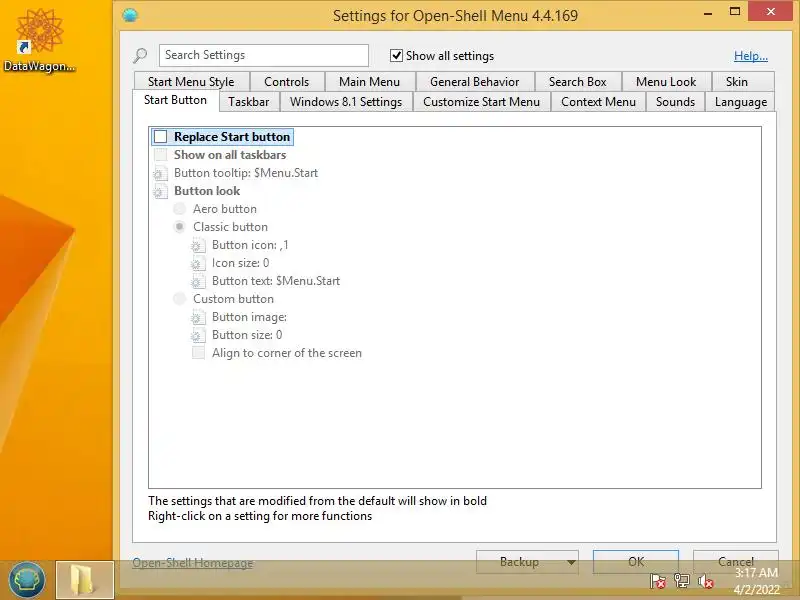Switch to the Start Menu Style tab
This screenshot has width=800, height=600.
pyautogui.click(x=191, y=82)
